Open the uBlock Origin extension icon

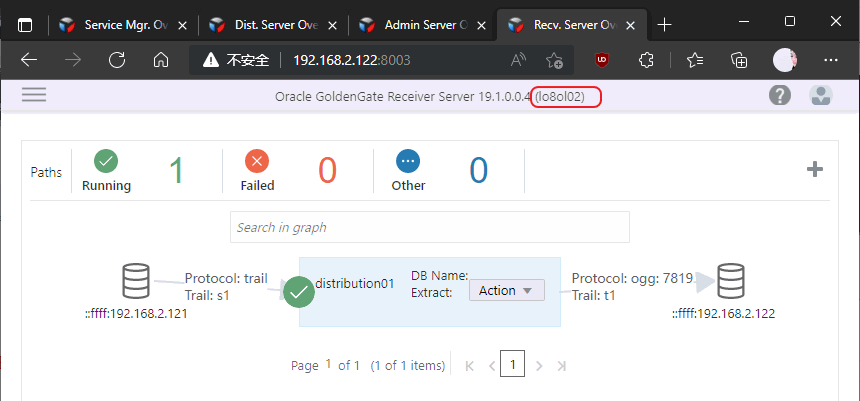point(602,60)
